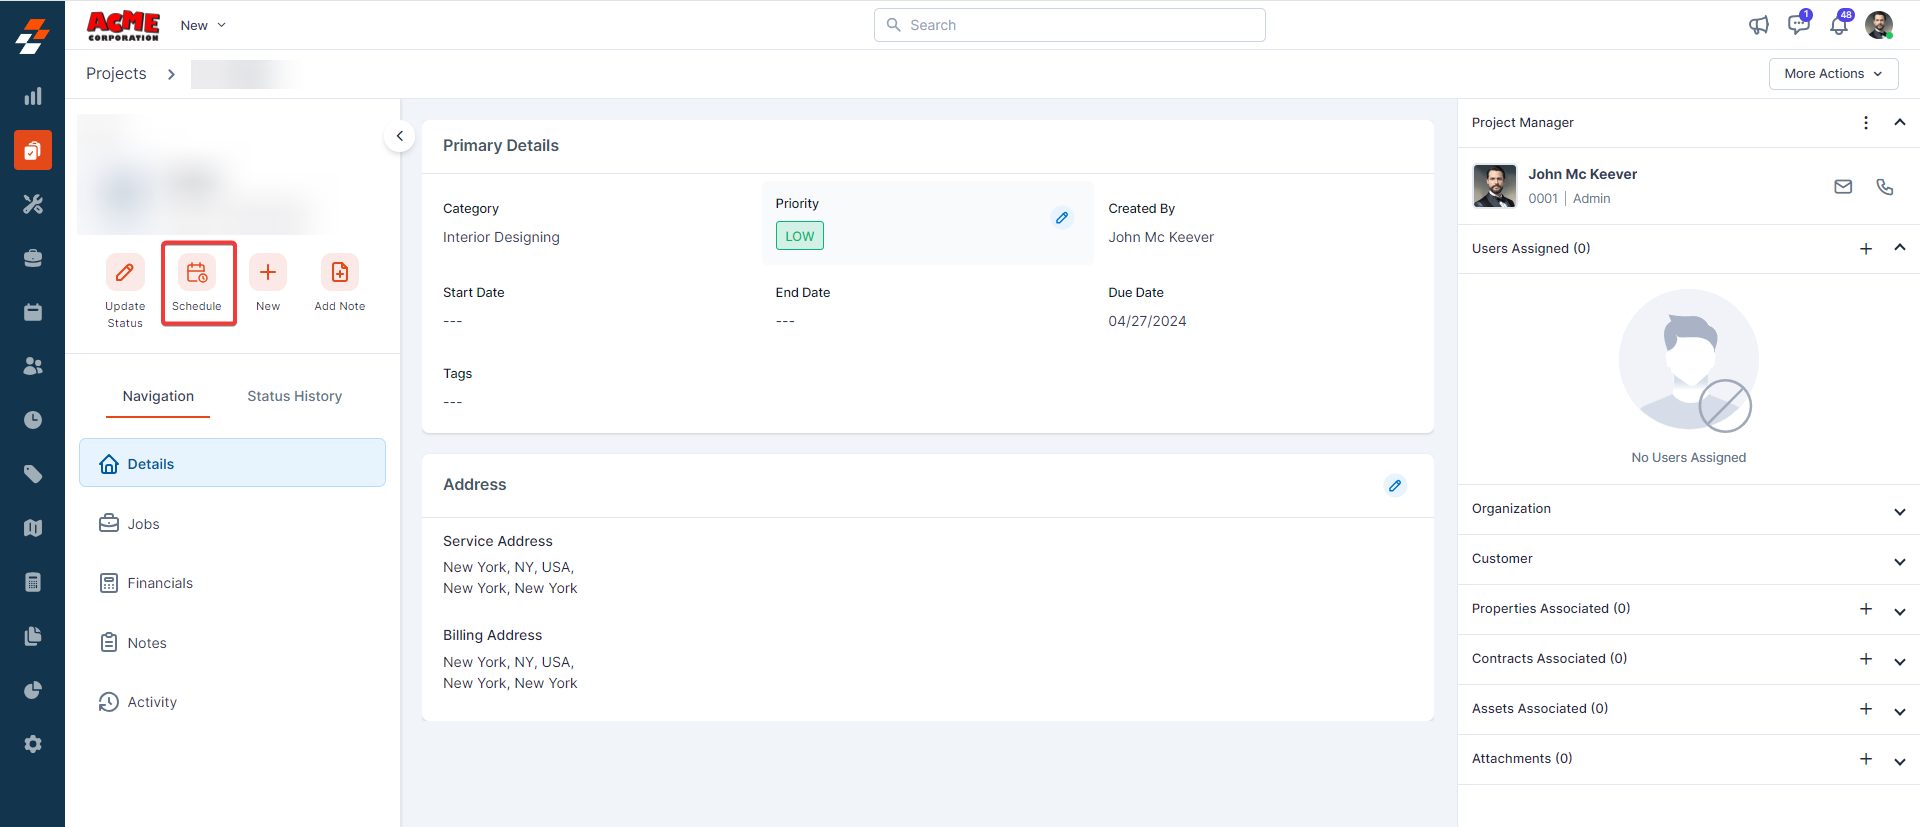Open the notifications bell icon
Viewport: 1920px width, 827px height.
point(1839,25)
